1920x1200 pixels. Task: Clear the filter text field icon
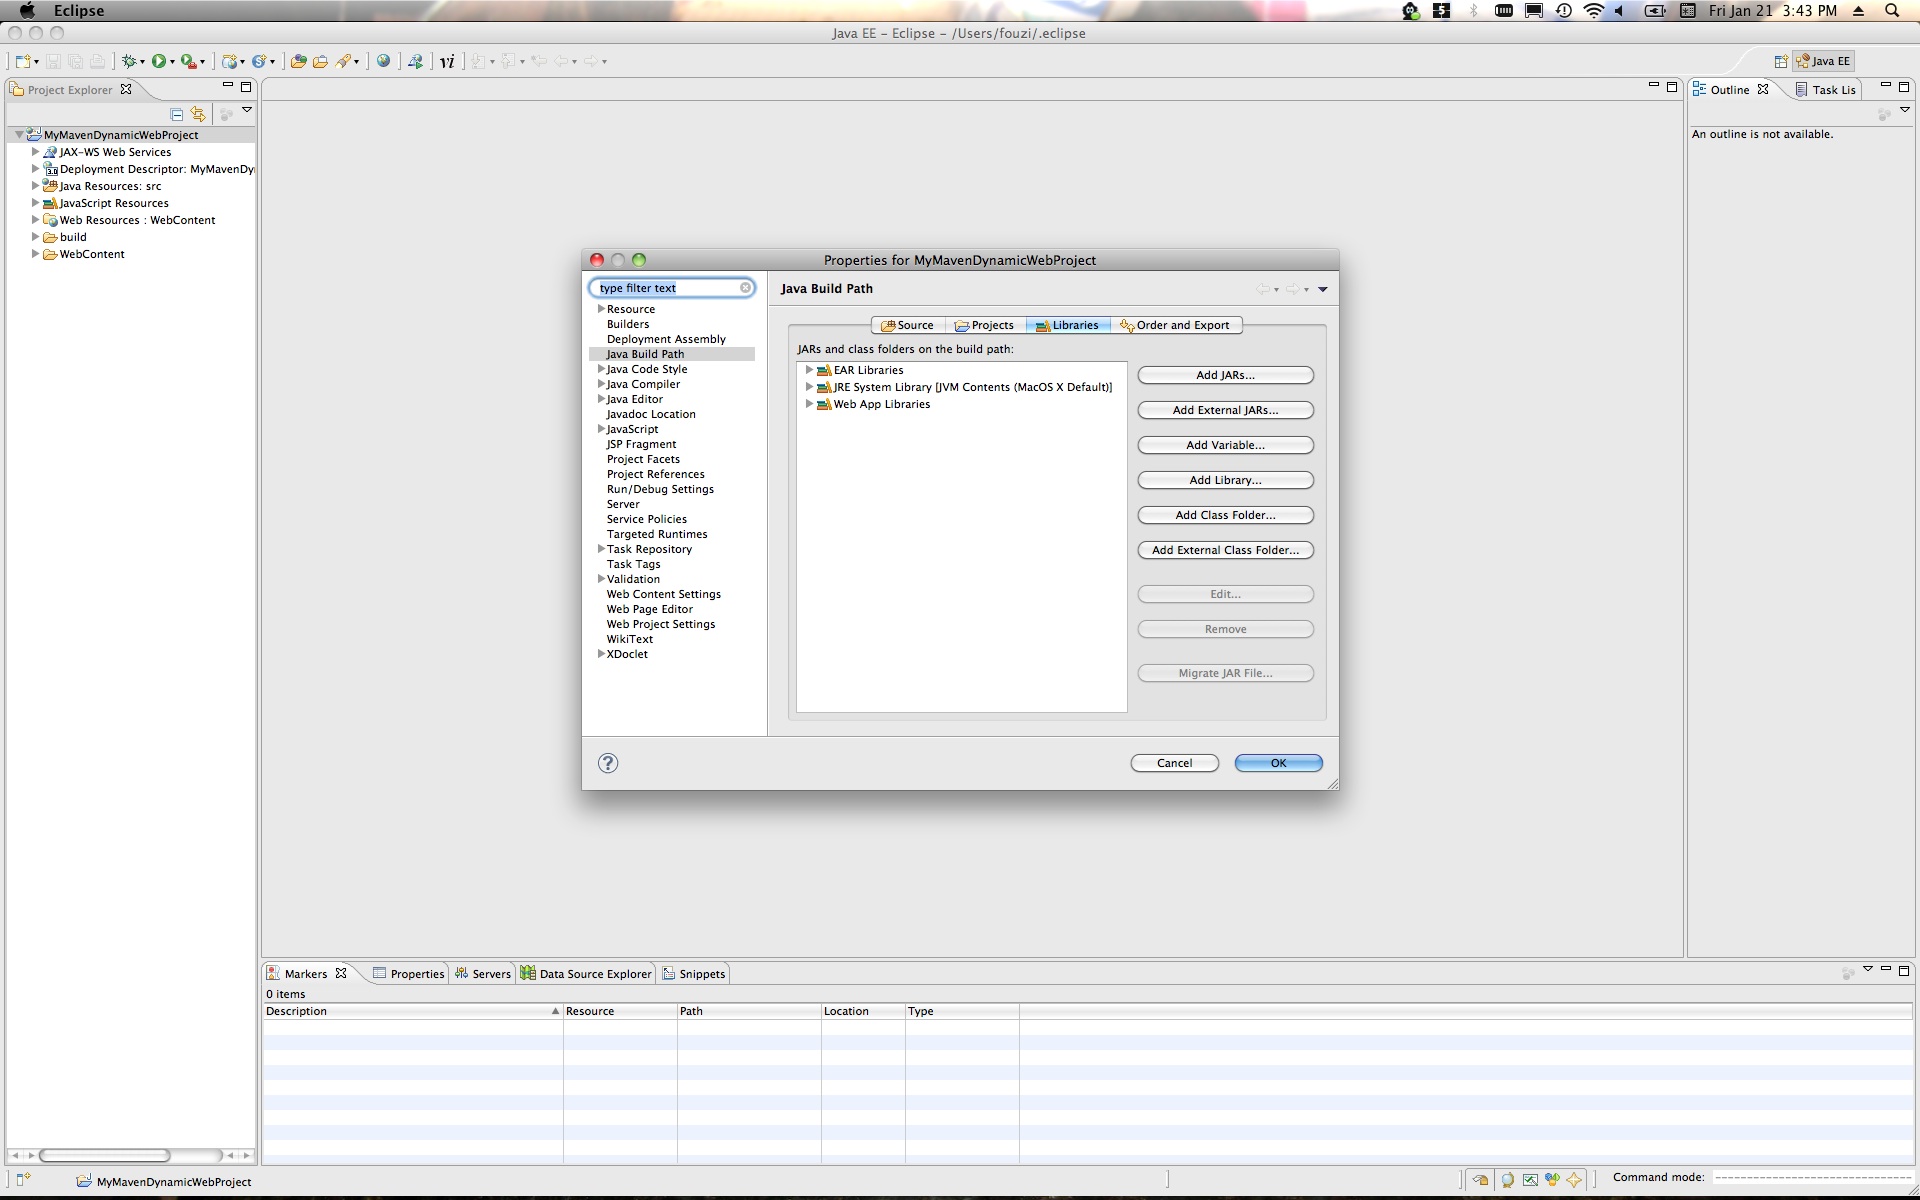[745, 288]
